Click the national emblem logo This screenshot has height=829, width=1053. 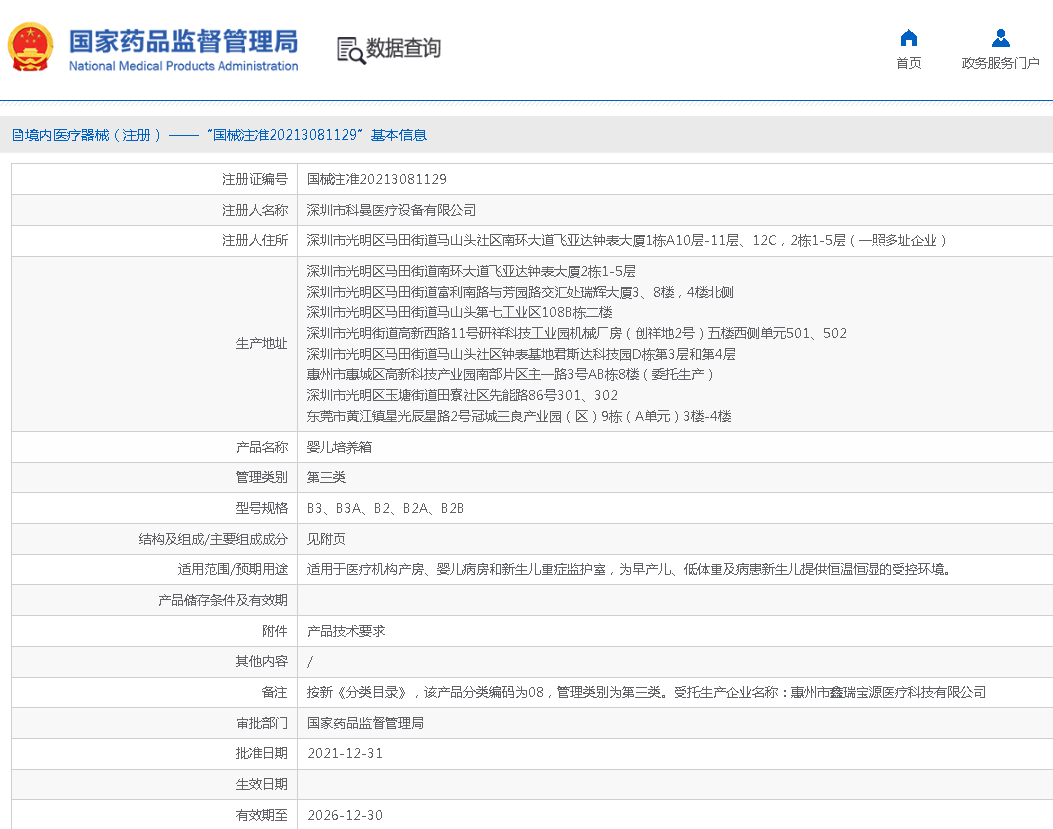31,48
